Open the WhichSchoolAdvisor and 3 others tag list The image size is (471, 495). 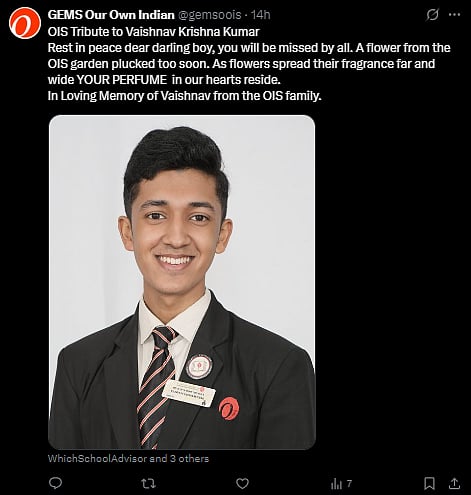(128, 459)
